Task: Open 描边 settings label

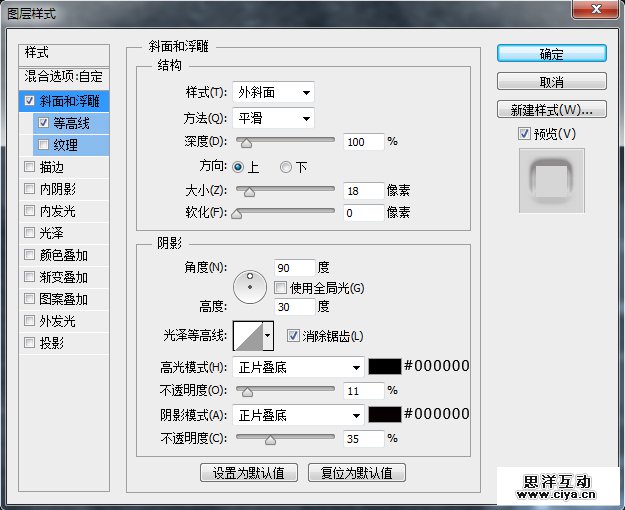Action: point(52,167)
